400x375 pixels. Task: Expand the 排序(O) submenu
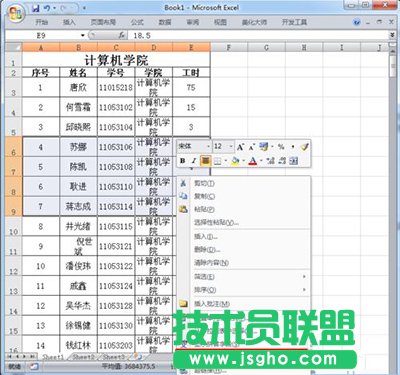(244, 290)
